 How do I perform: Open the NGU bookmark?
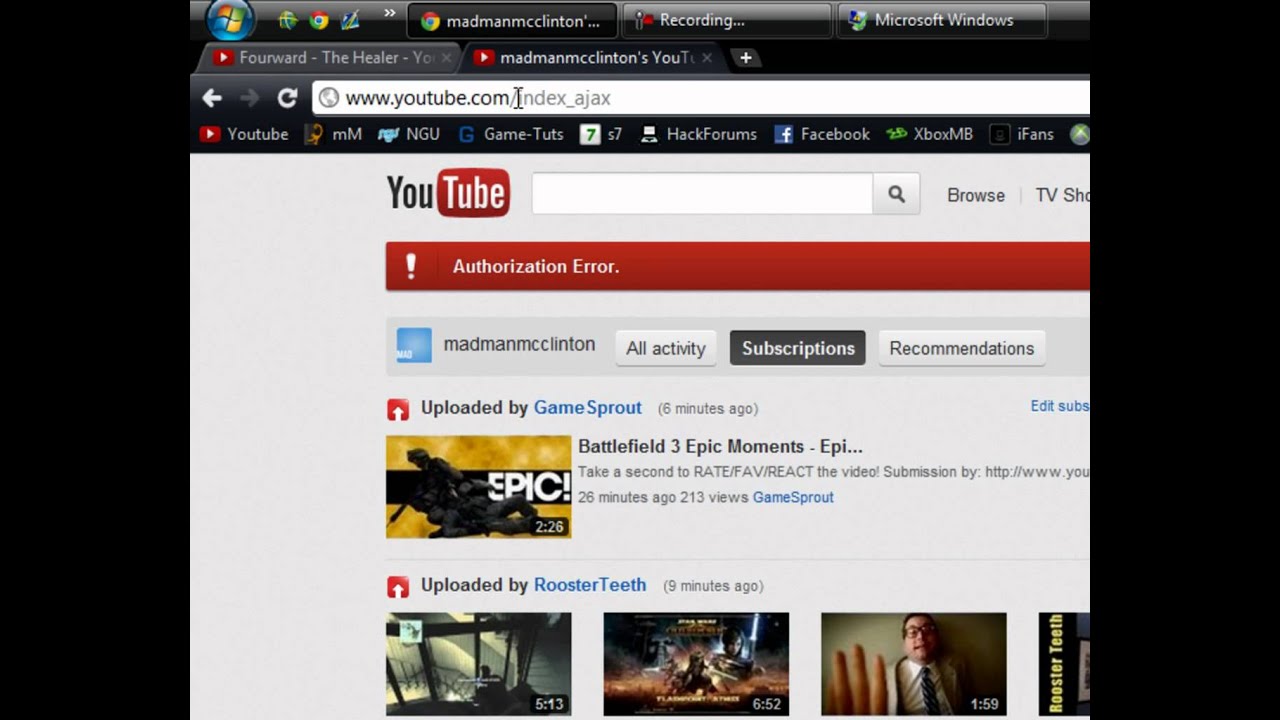click(x=409, y=134)
